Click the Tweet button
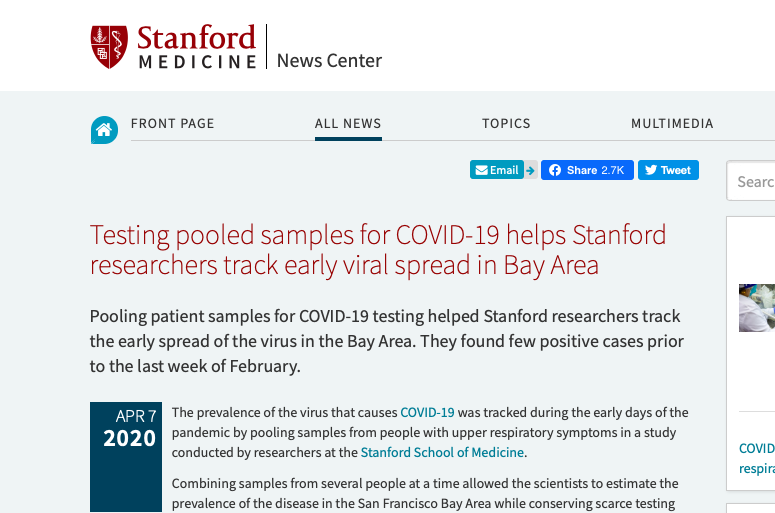The width and height of the screenshot is (775, 513). 668,170
